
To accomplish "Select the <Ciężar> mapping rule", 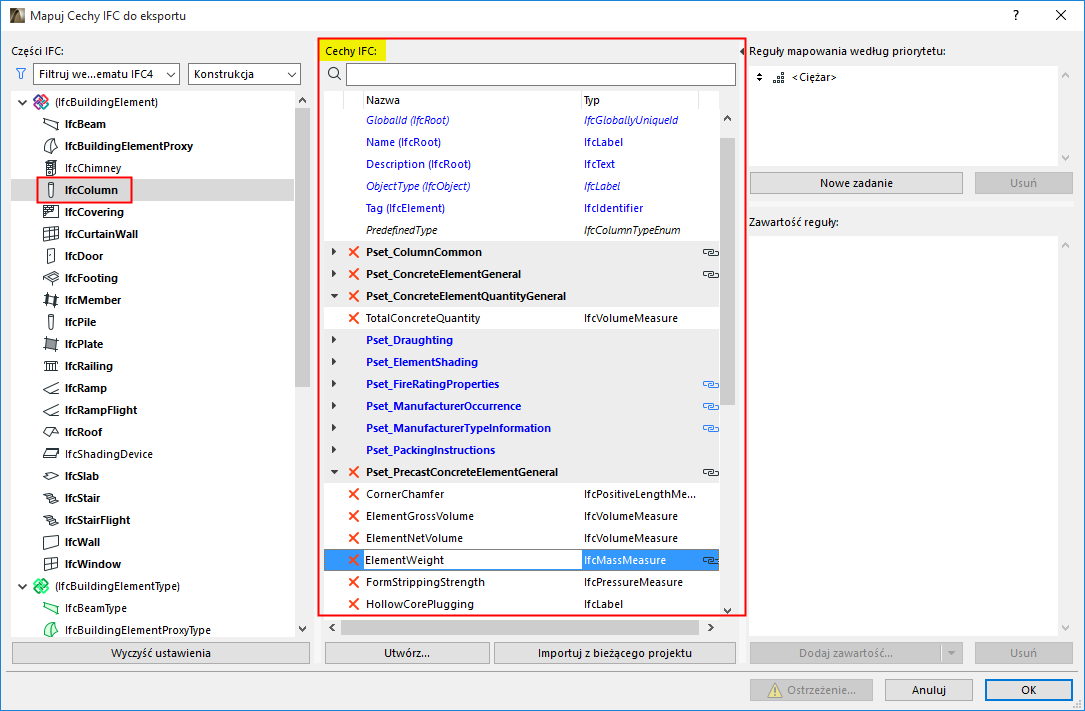I will click(814, 77).
